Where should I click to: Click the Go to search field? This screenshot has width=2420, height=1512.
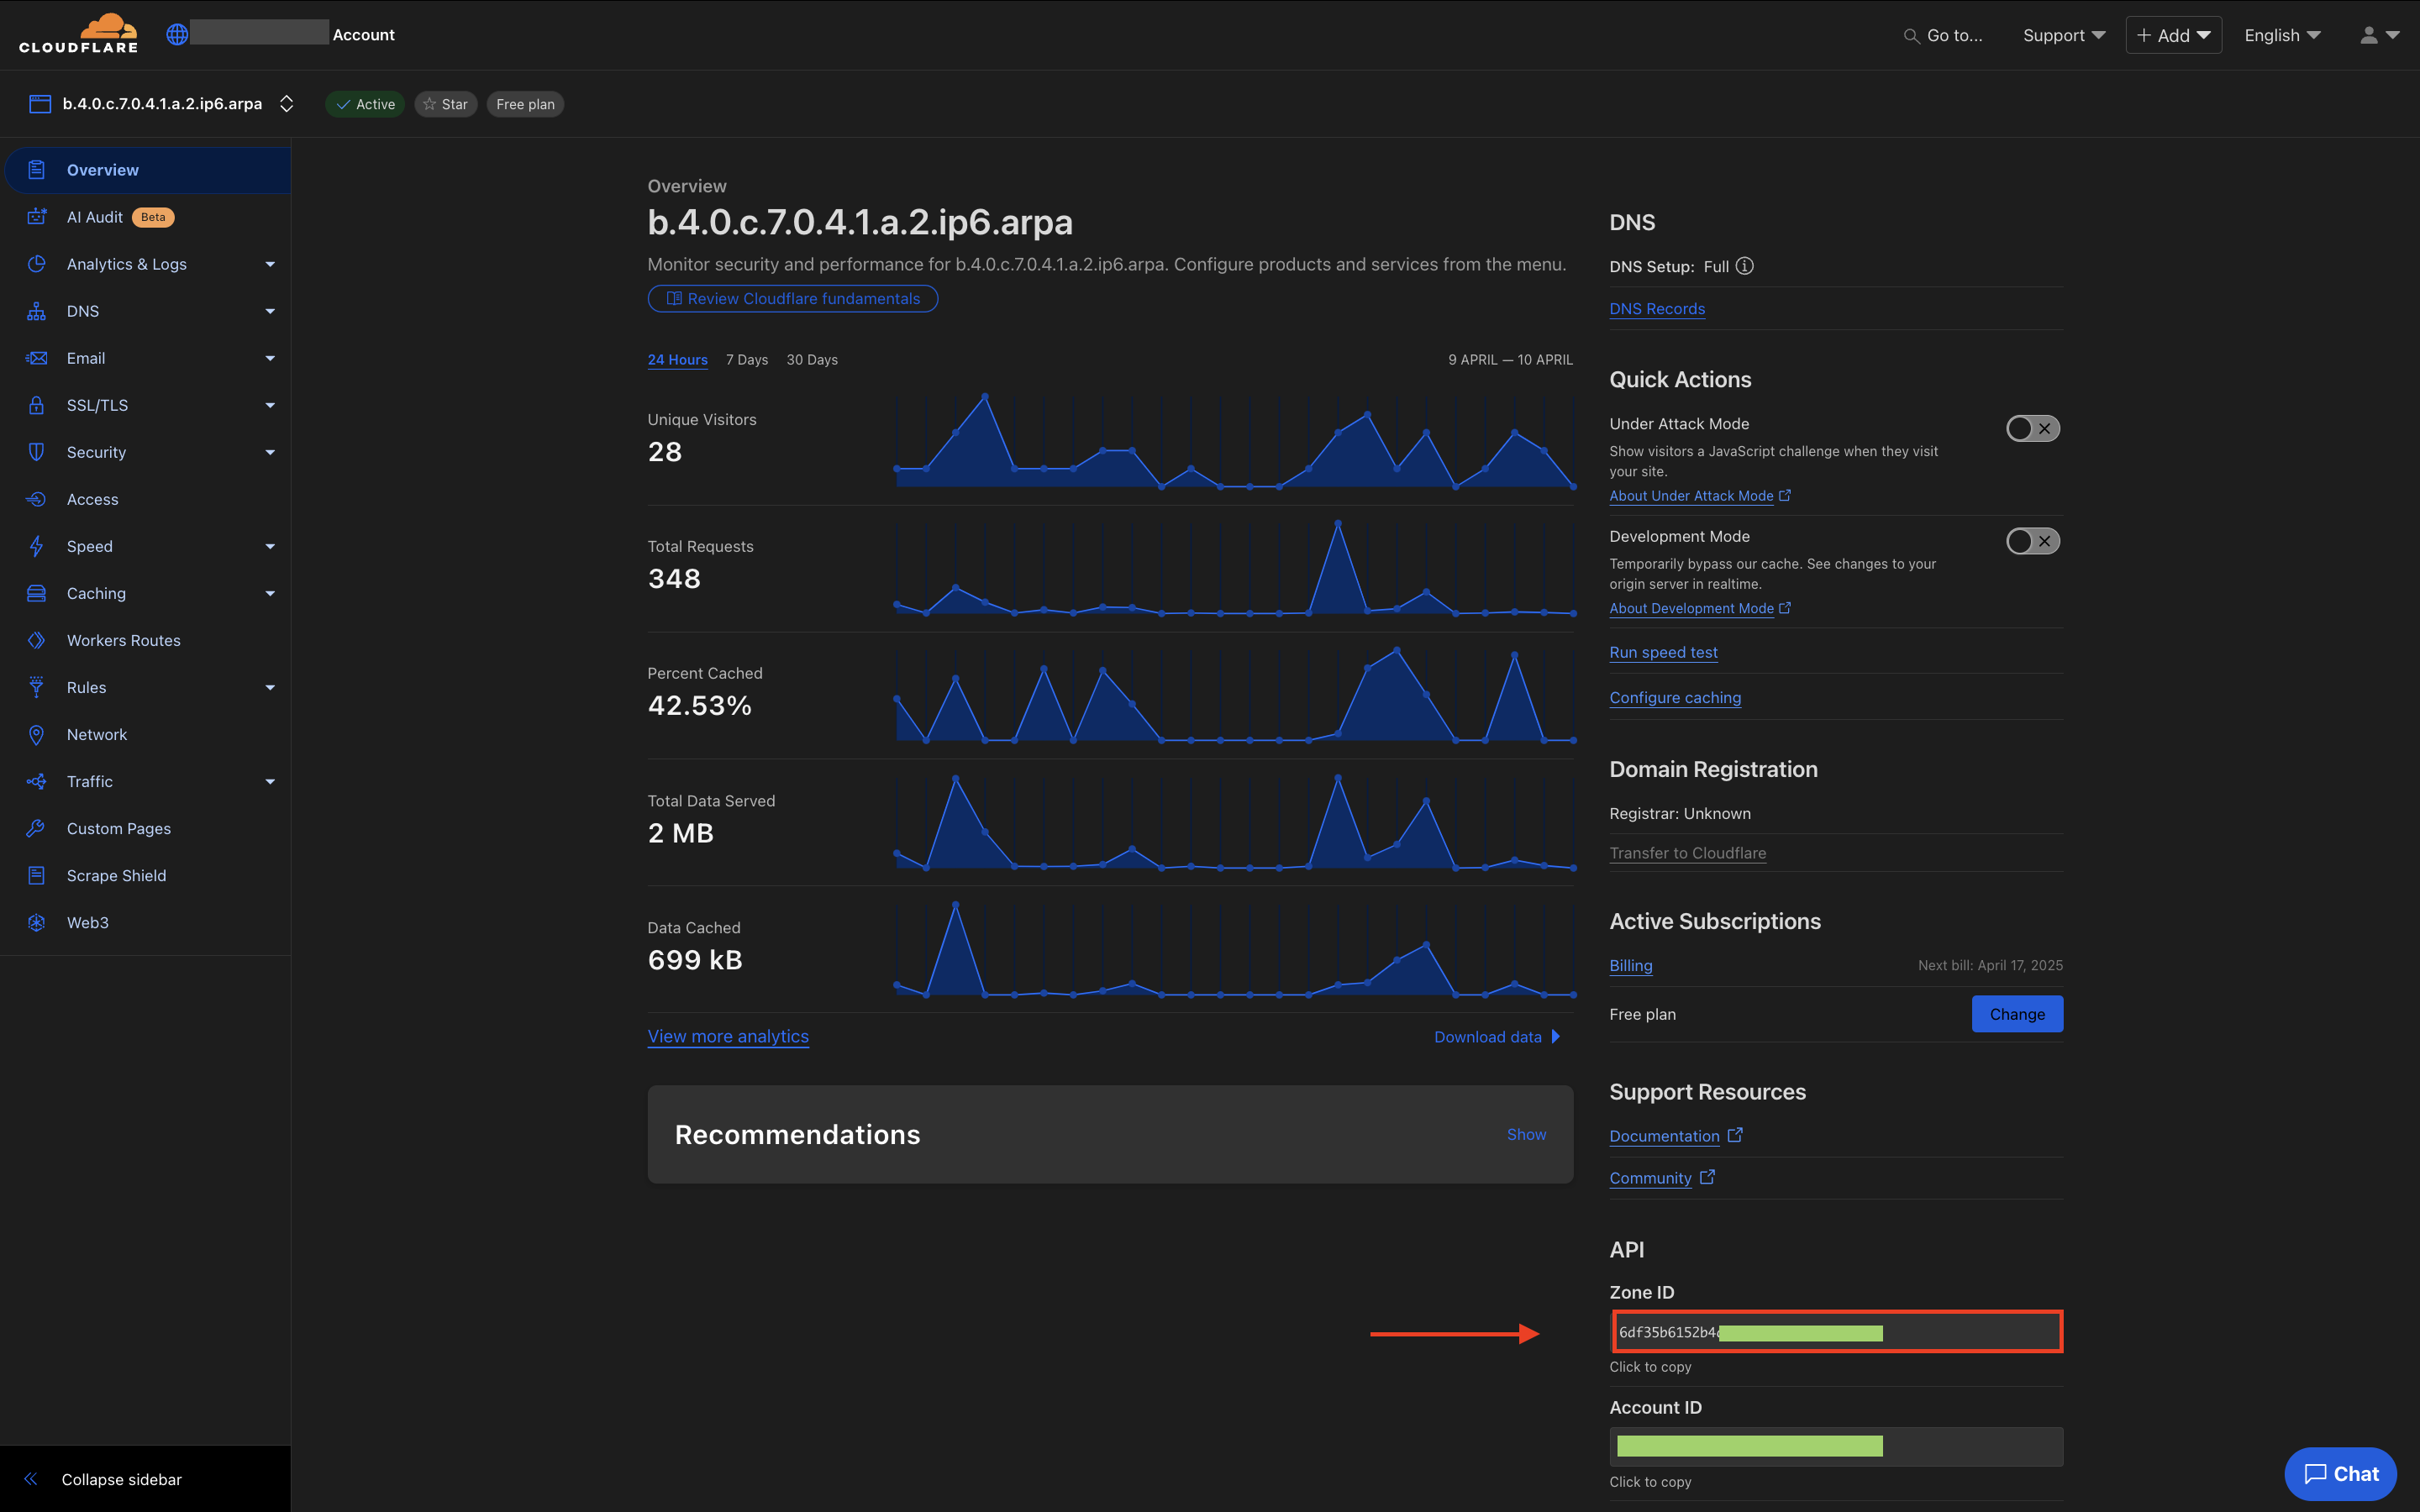[1943, 35]
